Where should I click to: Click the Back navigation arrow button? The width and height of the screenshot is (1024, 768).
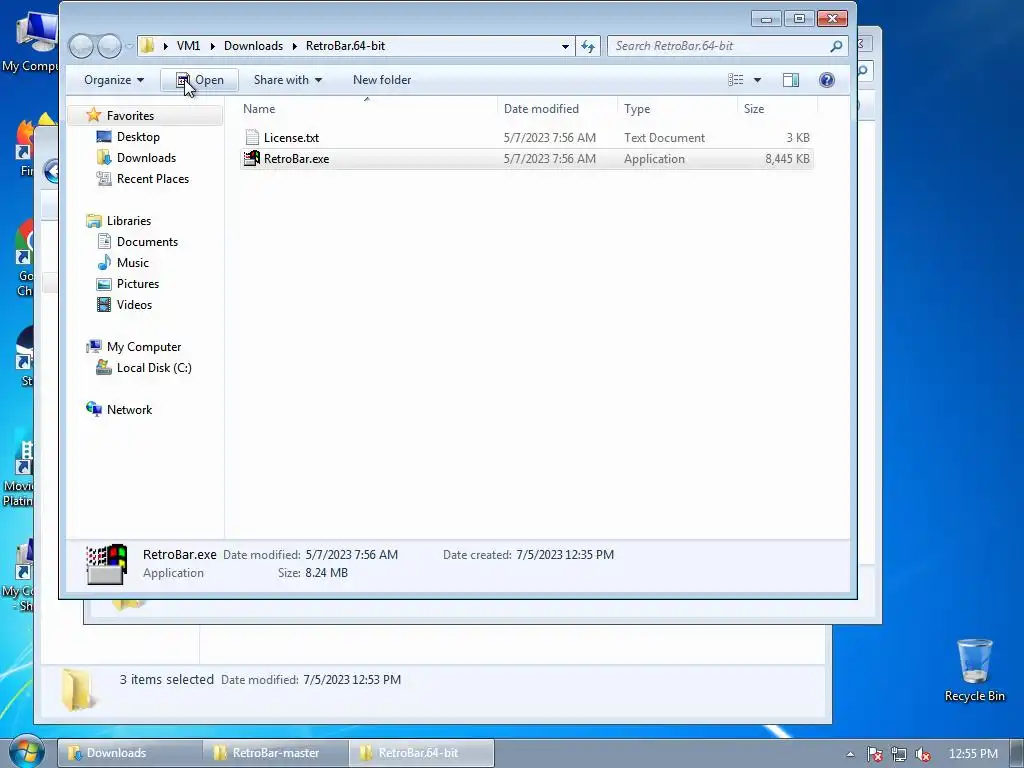pyautogui.click(x=81, y=46)
